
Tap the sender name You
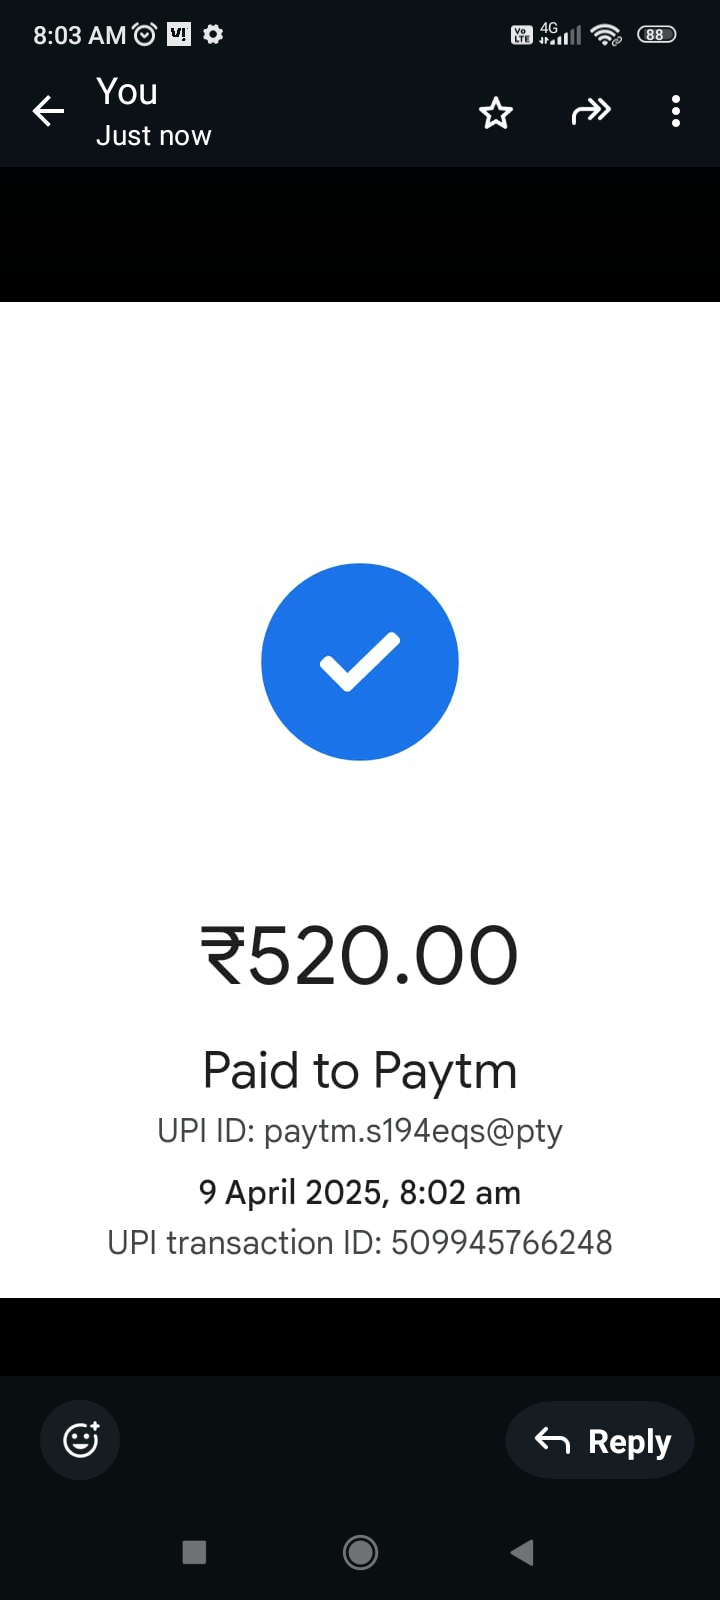pyautogui.click(x=127, y=92)
